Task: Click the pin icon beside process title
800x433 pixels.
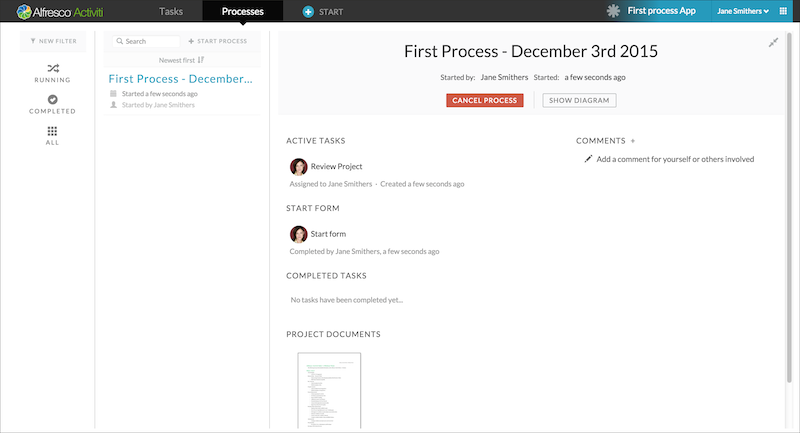Action: [x=773, y=43]
